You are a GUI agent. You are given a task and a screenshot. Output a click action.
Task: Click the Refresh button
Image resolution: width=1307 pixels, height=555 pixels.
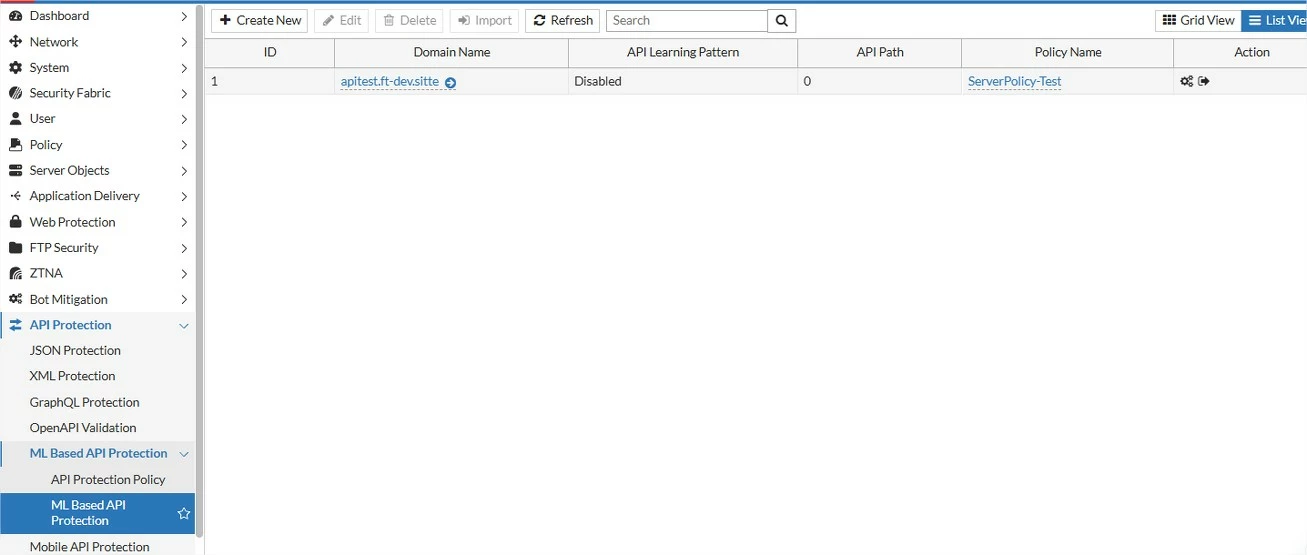[563, 20]
